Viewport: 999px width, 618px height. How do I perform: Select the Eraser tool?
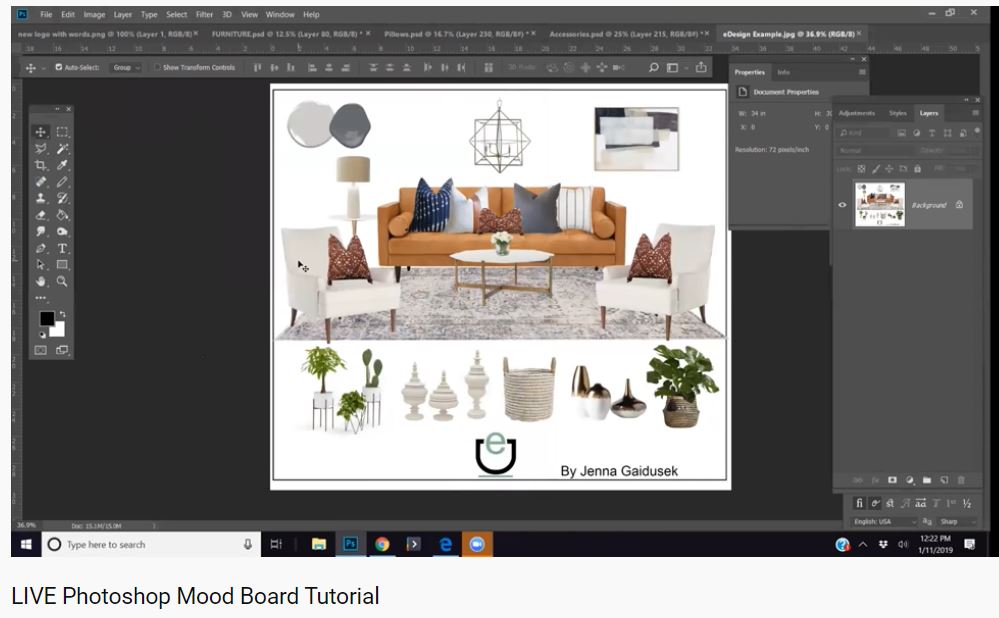click(41, 215)
